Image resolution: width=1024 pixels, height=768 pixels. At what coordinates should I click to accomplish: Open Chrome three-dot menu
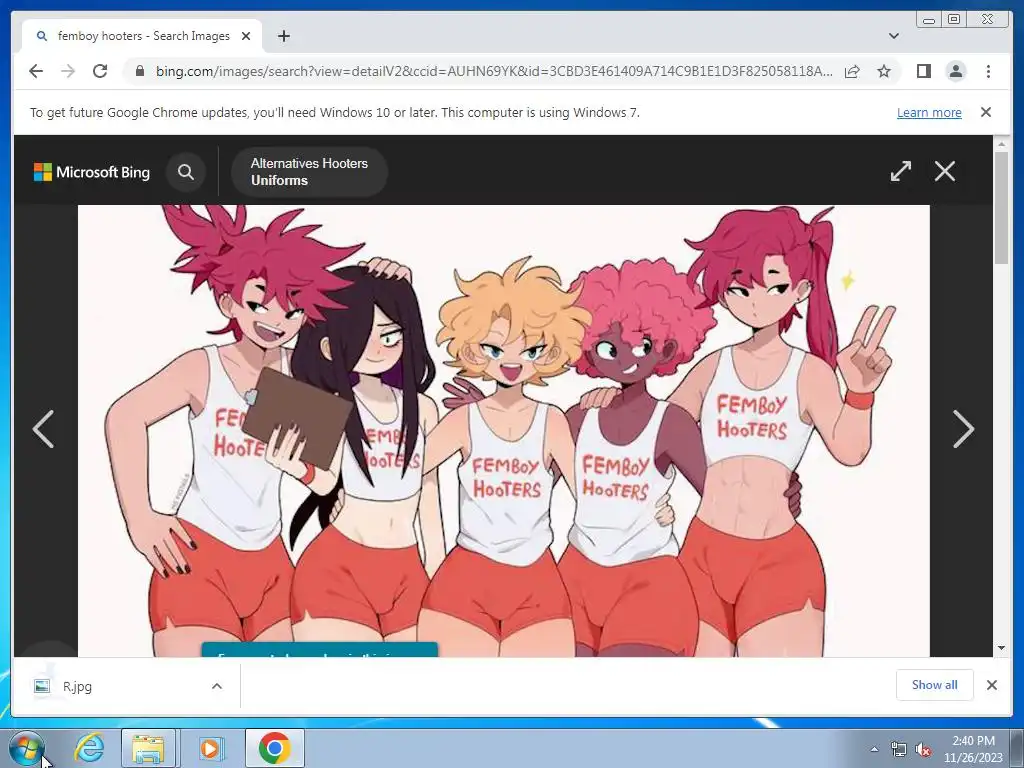(x=988, y=71)
